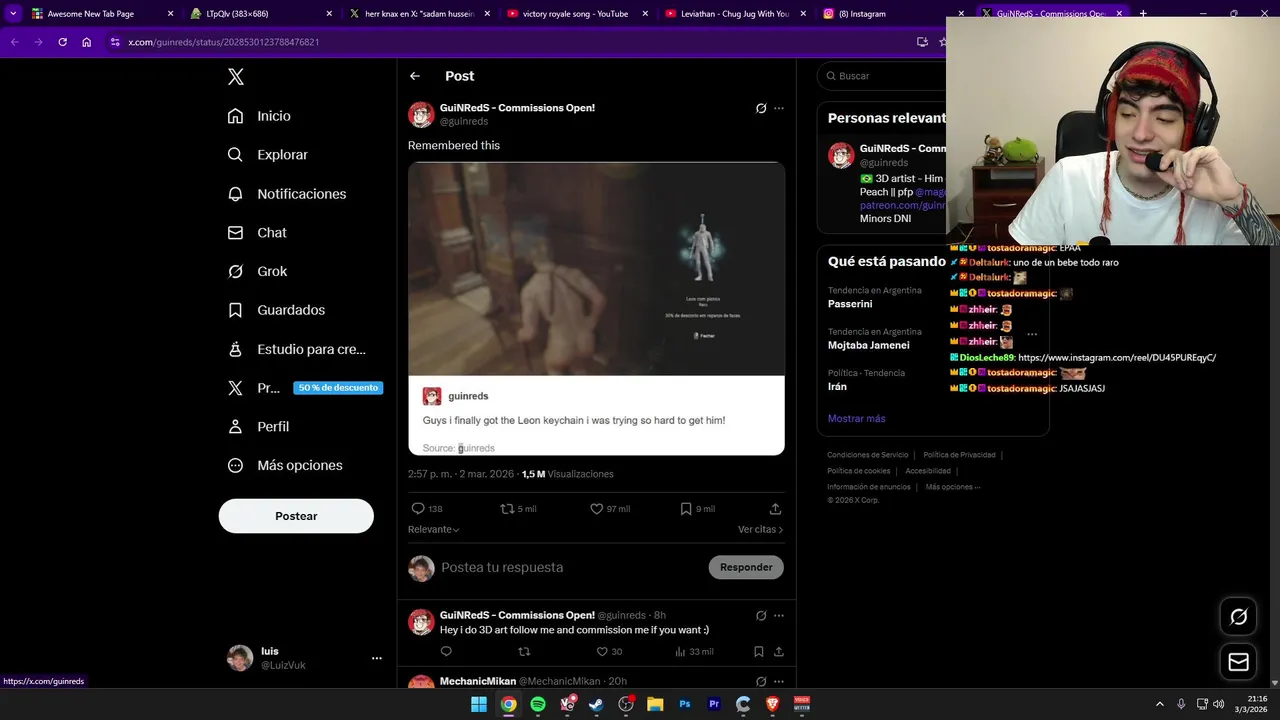The width and height of the screenshot is (1280, 720).
Task: Click the reply icon showing 138
Action: [x=418, y=509]
